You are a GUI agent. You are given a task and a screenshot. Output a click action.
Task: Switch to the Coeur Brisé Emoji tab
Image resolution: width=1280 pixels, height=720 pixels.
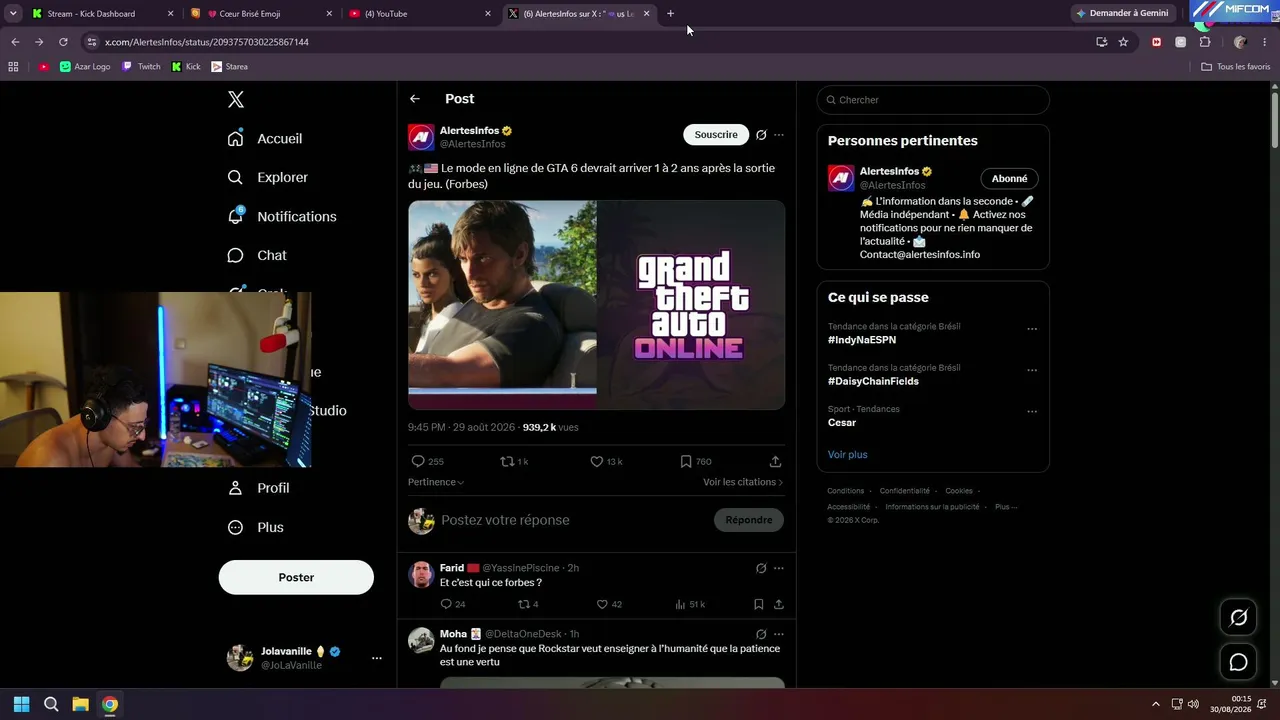(260, 14)
